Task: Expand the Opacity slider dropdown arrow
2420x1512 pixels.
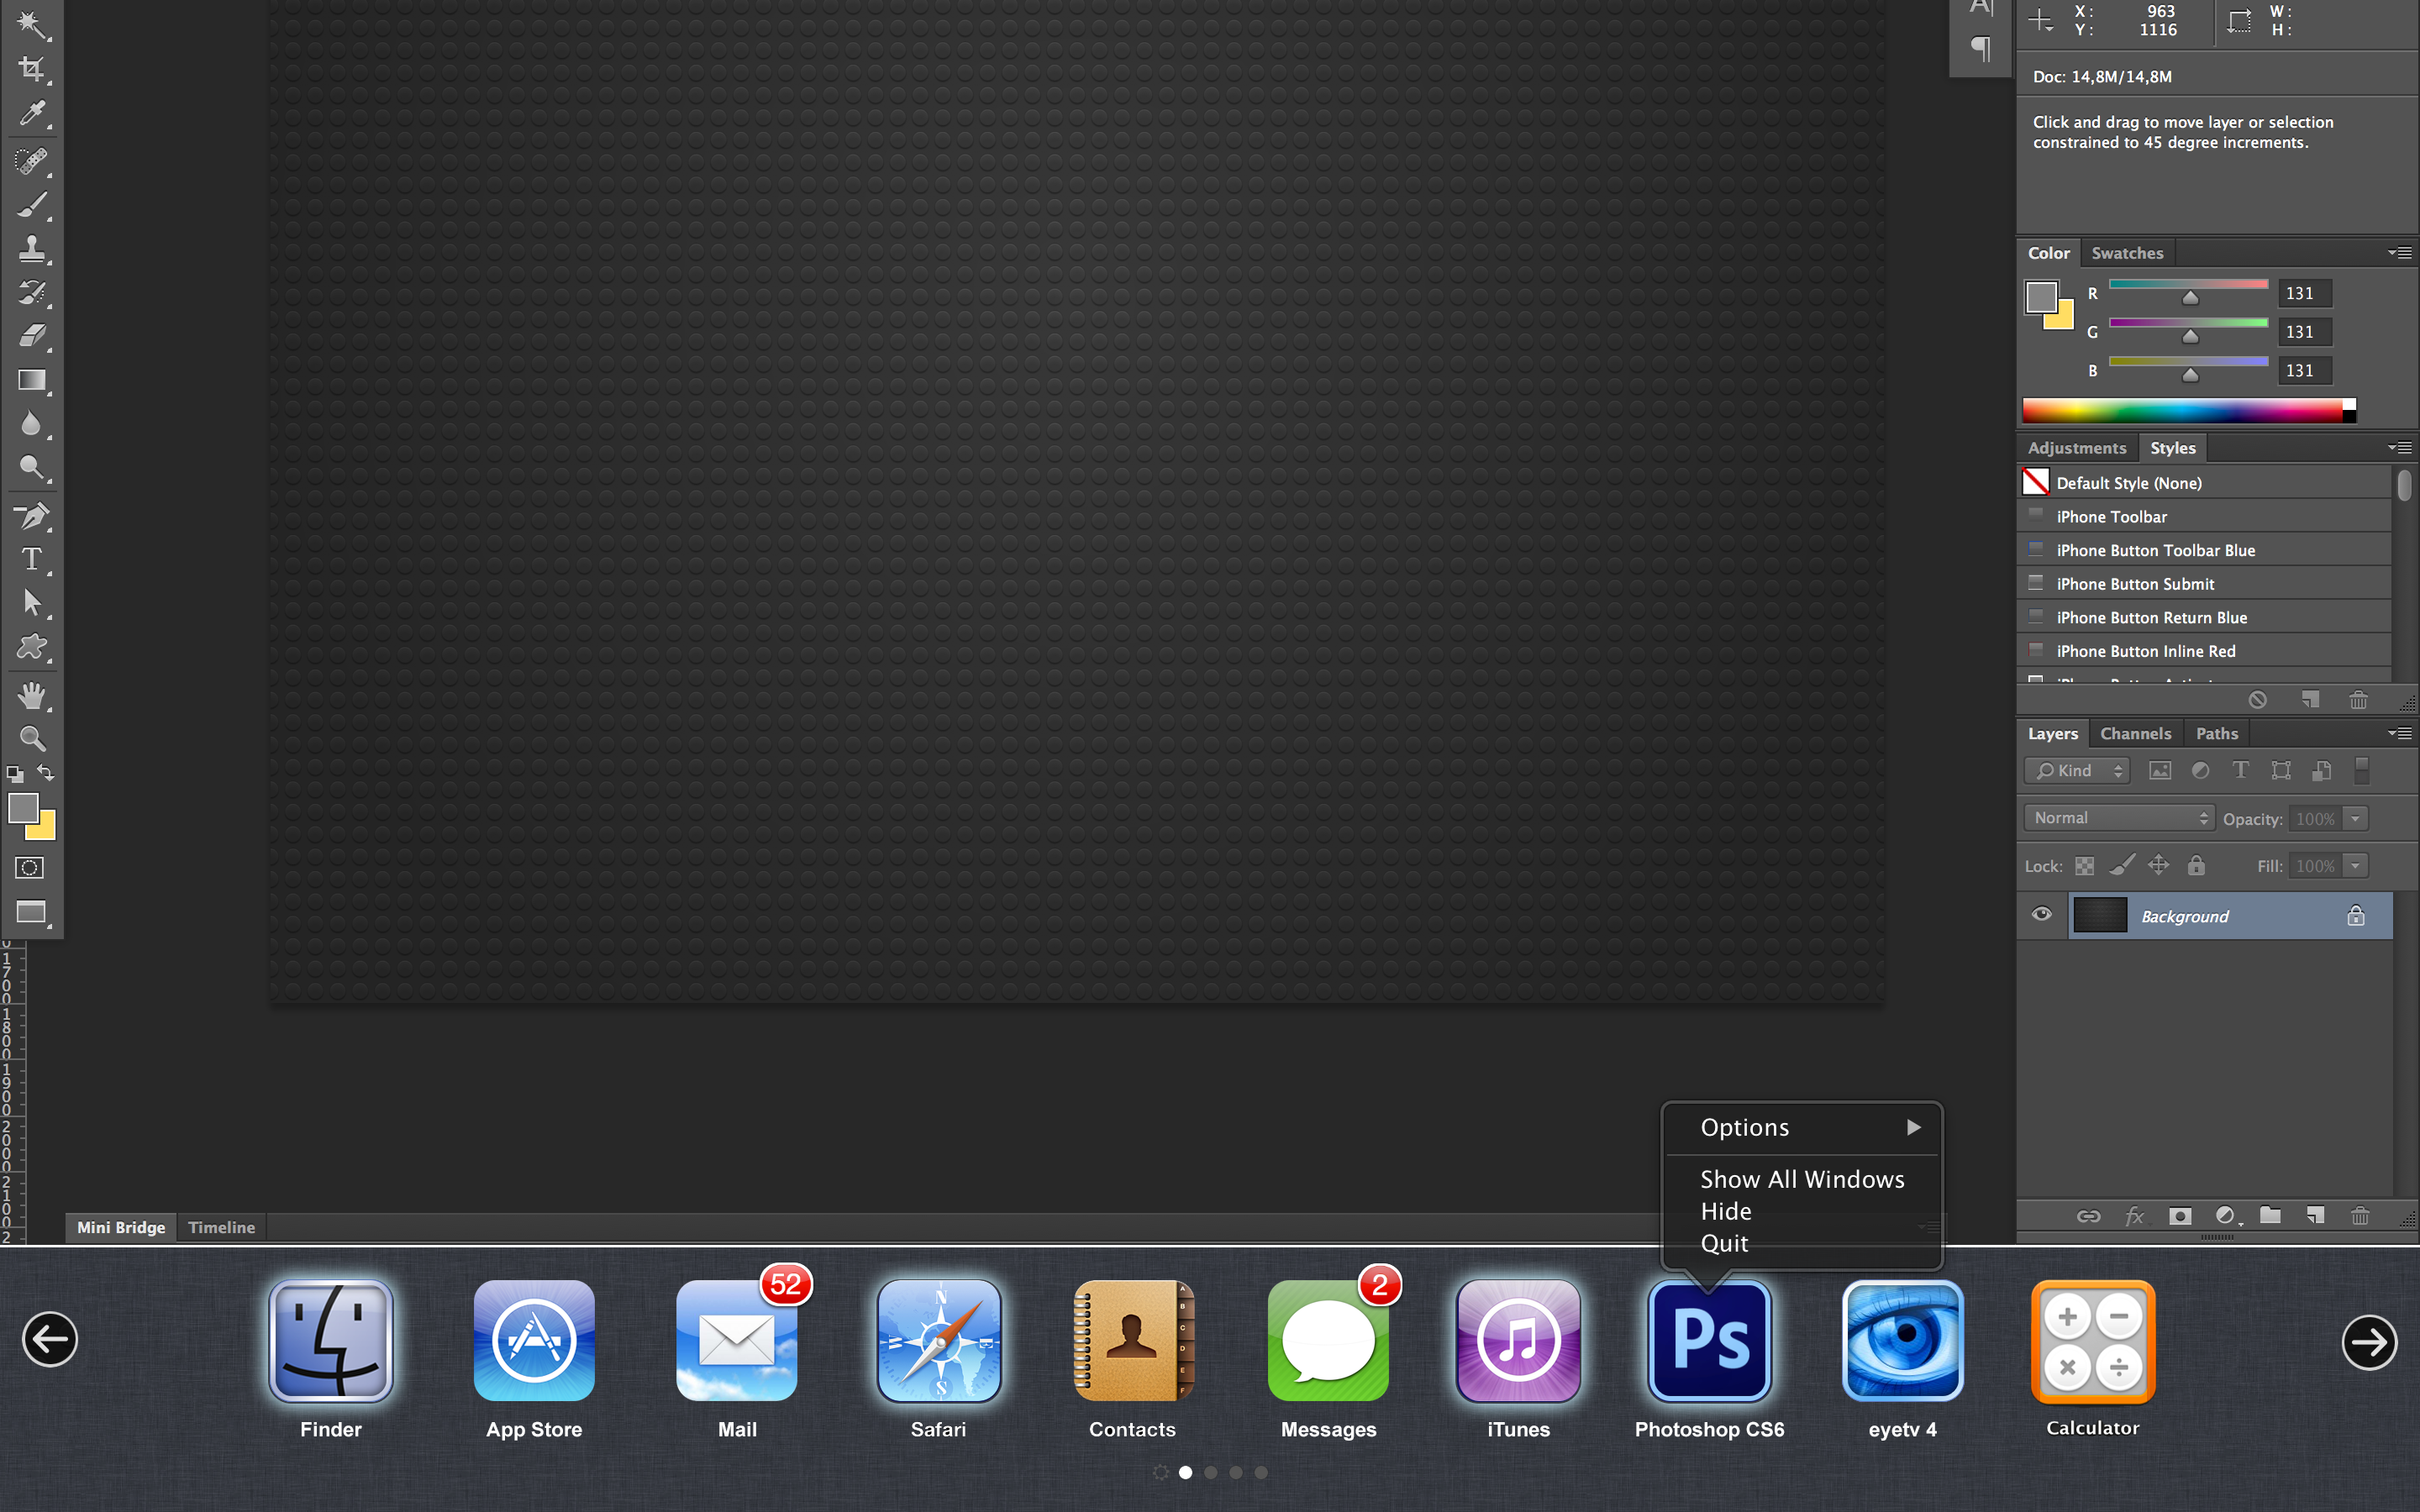Action: (2356, 818)
